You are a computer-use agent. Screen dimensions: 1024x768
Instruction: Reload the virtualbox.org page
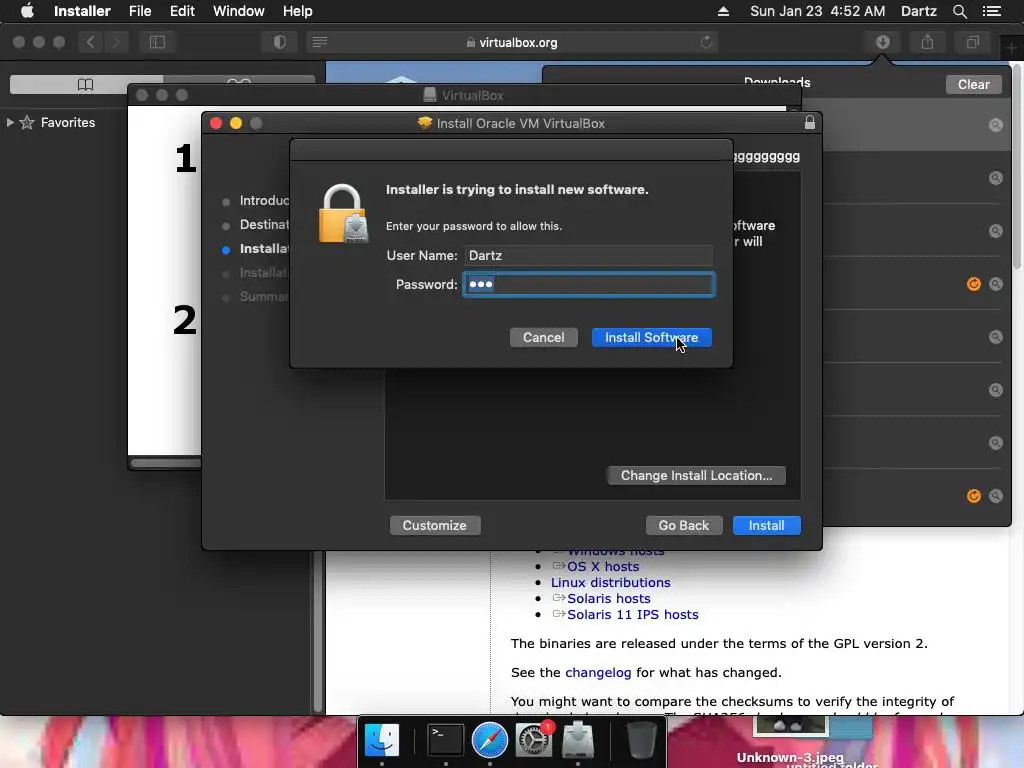pyautogui.click(x=706, y=42)
